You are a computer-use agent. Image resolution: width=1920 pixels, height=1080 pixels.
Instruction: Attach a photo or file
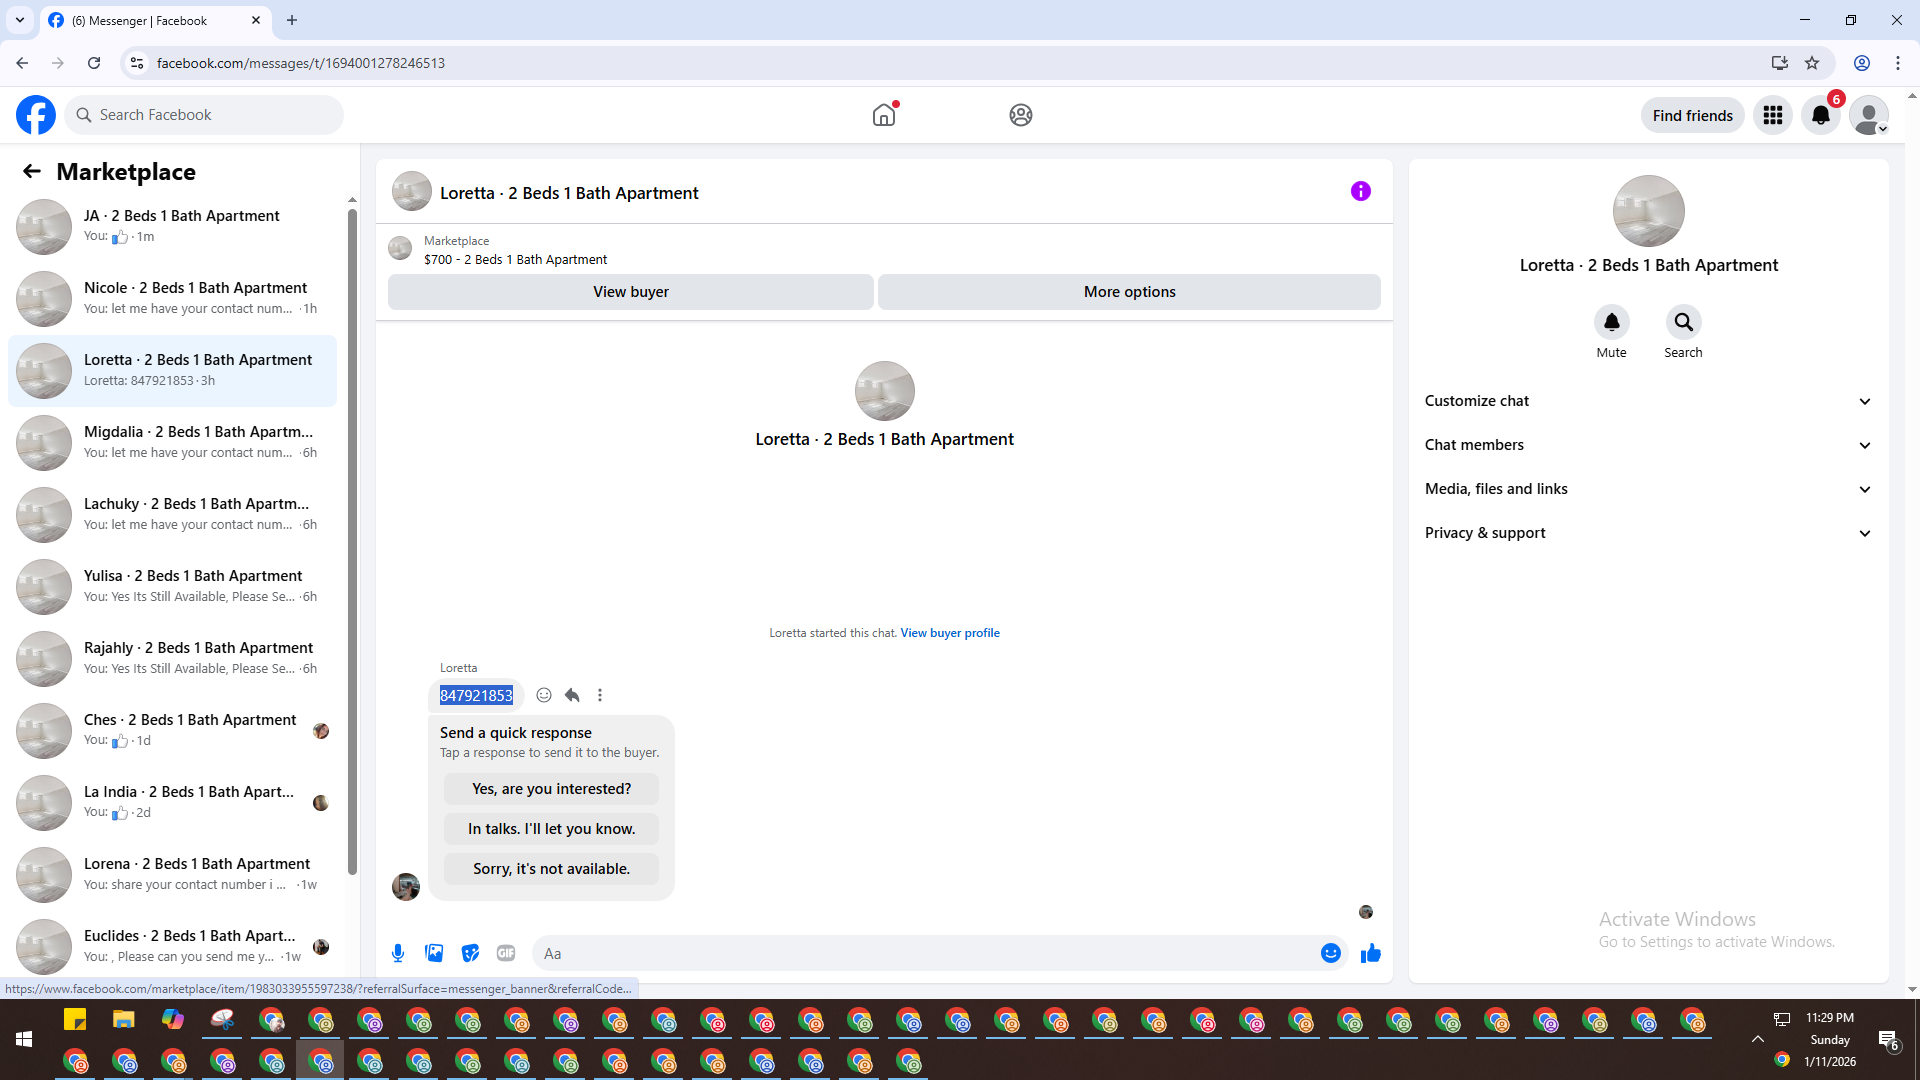[434, 953]
